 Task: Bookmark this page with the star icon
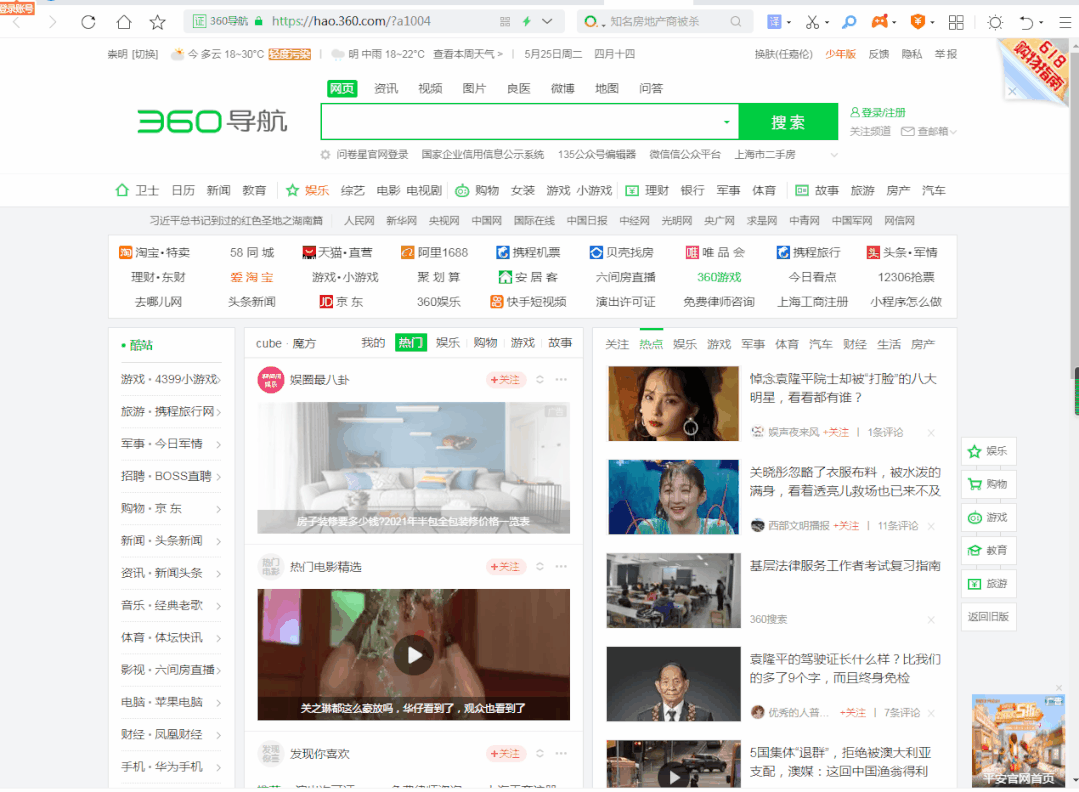click(x=158, y=22)
